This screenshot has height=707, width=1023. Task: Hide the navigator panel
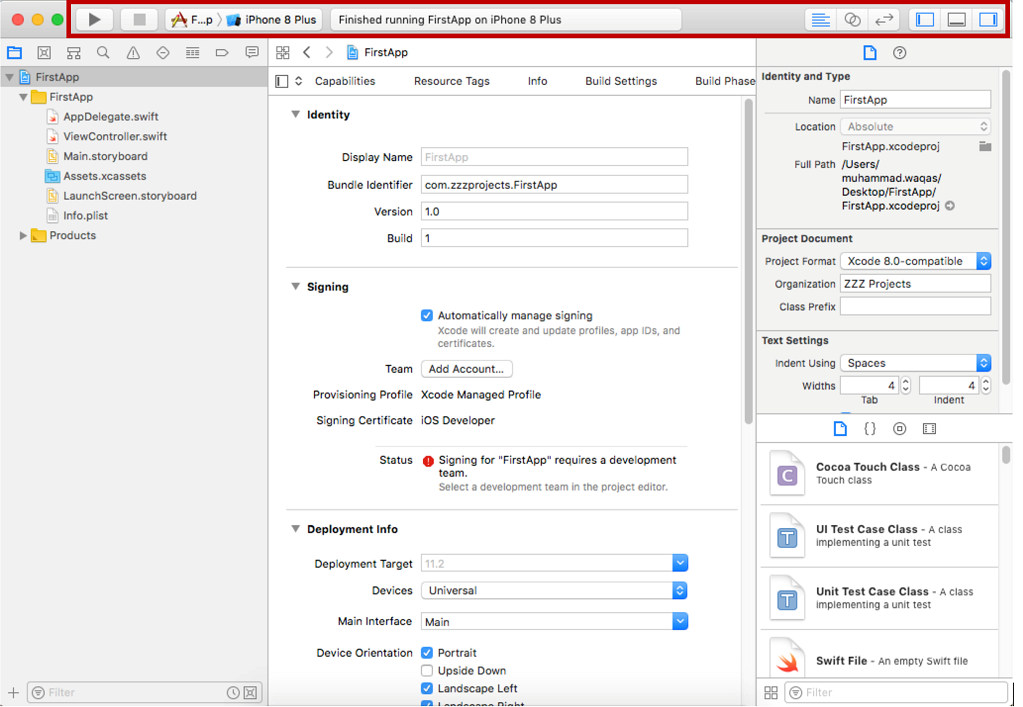coord(924,20)
